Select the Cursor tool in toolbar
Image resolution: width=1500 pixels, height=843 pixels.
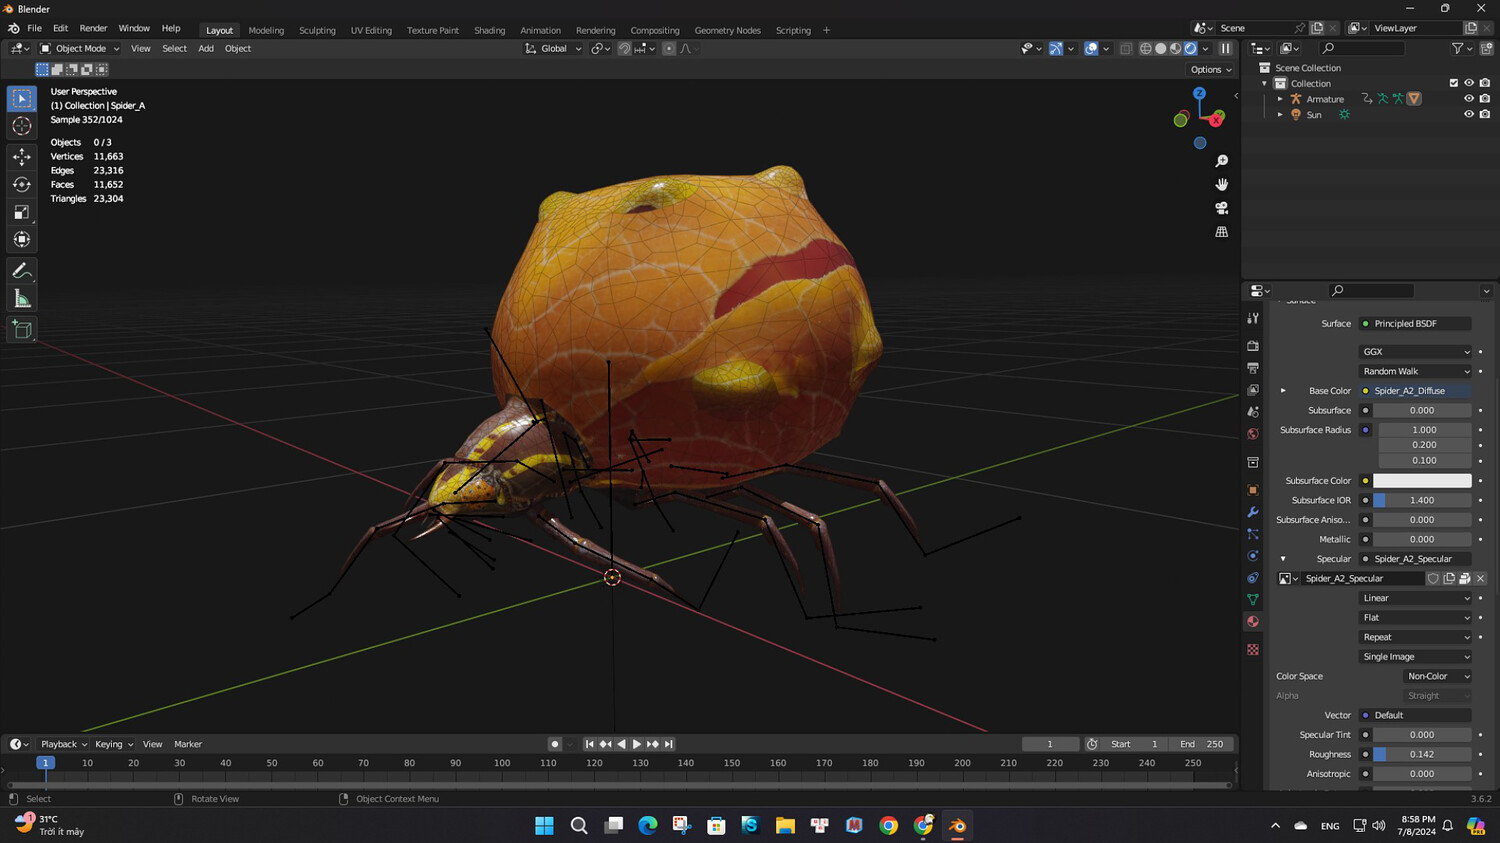22,126
